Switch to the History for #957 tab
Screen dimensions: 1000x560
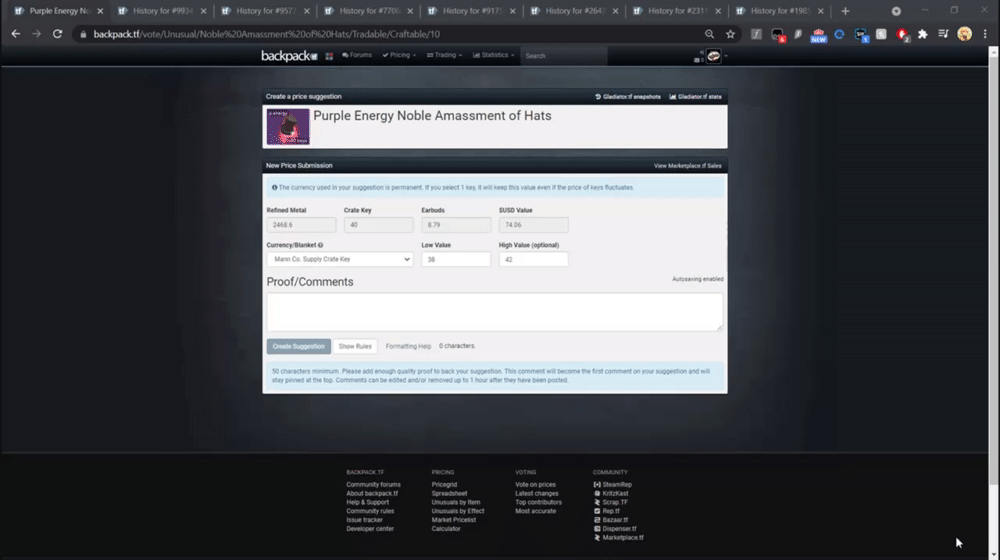263,11
